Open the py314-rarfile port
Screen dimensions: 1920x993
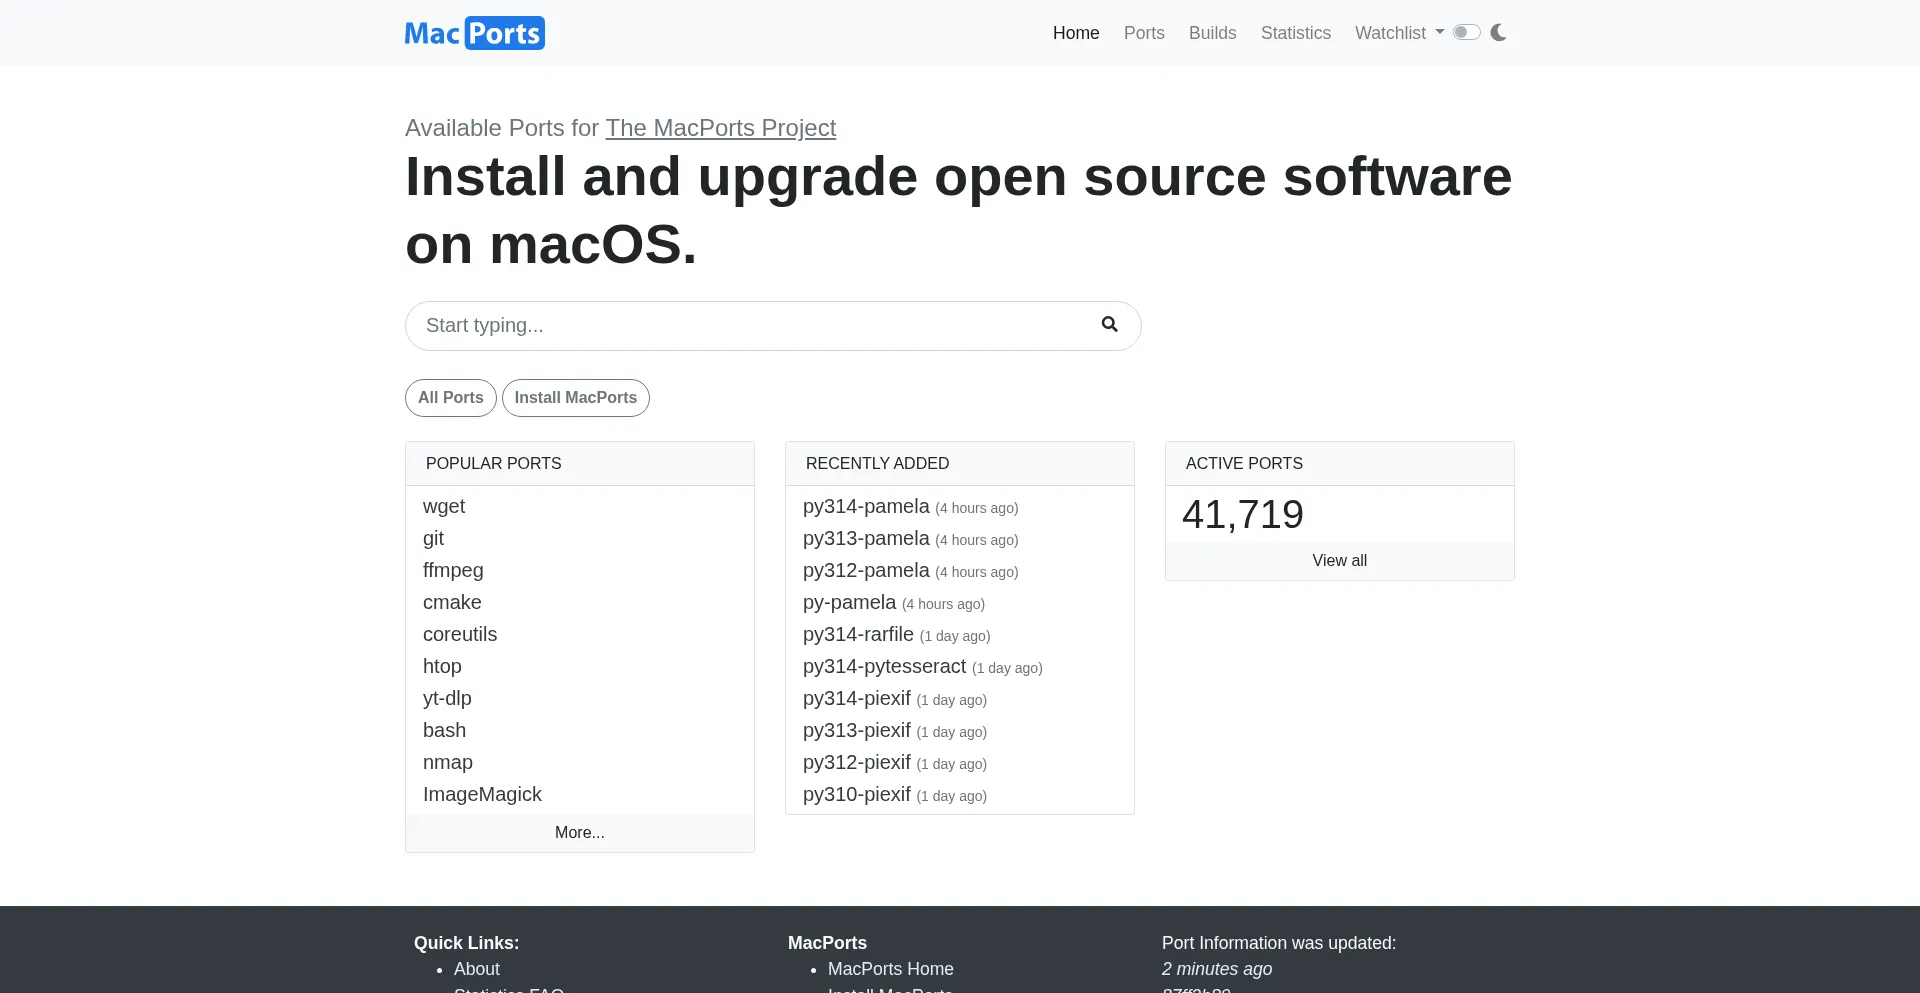coord(858,634)
